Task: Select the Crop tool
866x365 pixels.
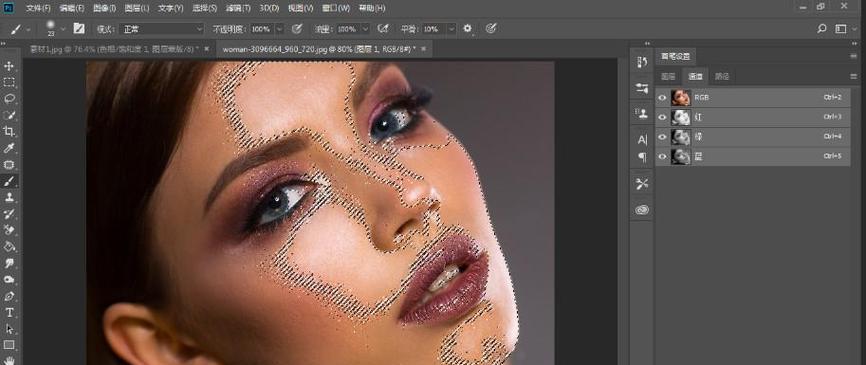Action: [x=9, y=131]
